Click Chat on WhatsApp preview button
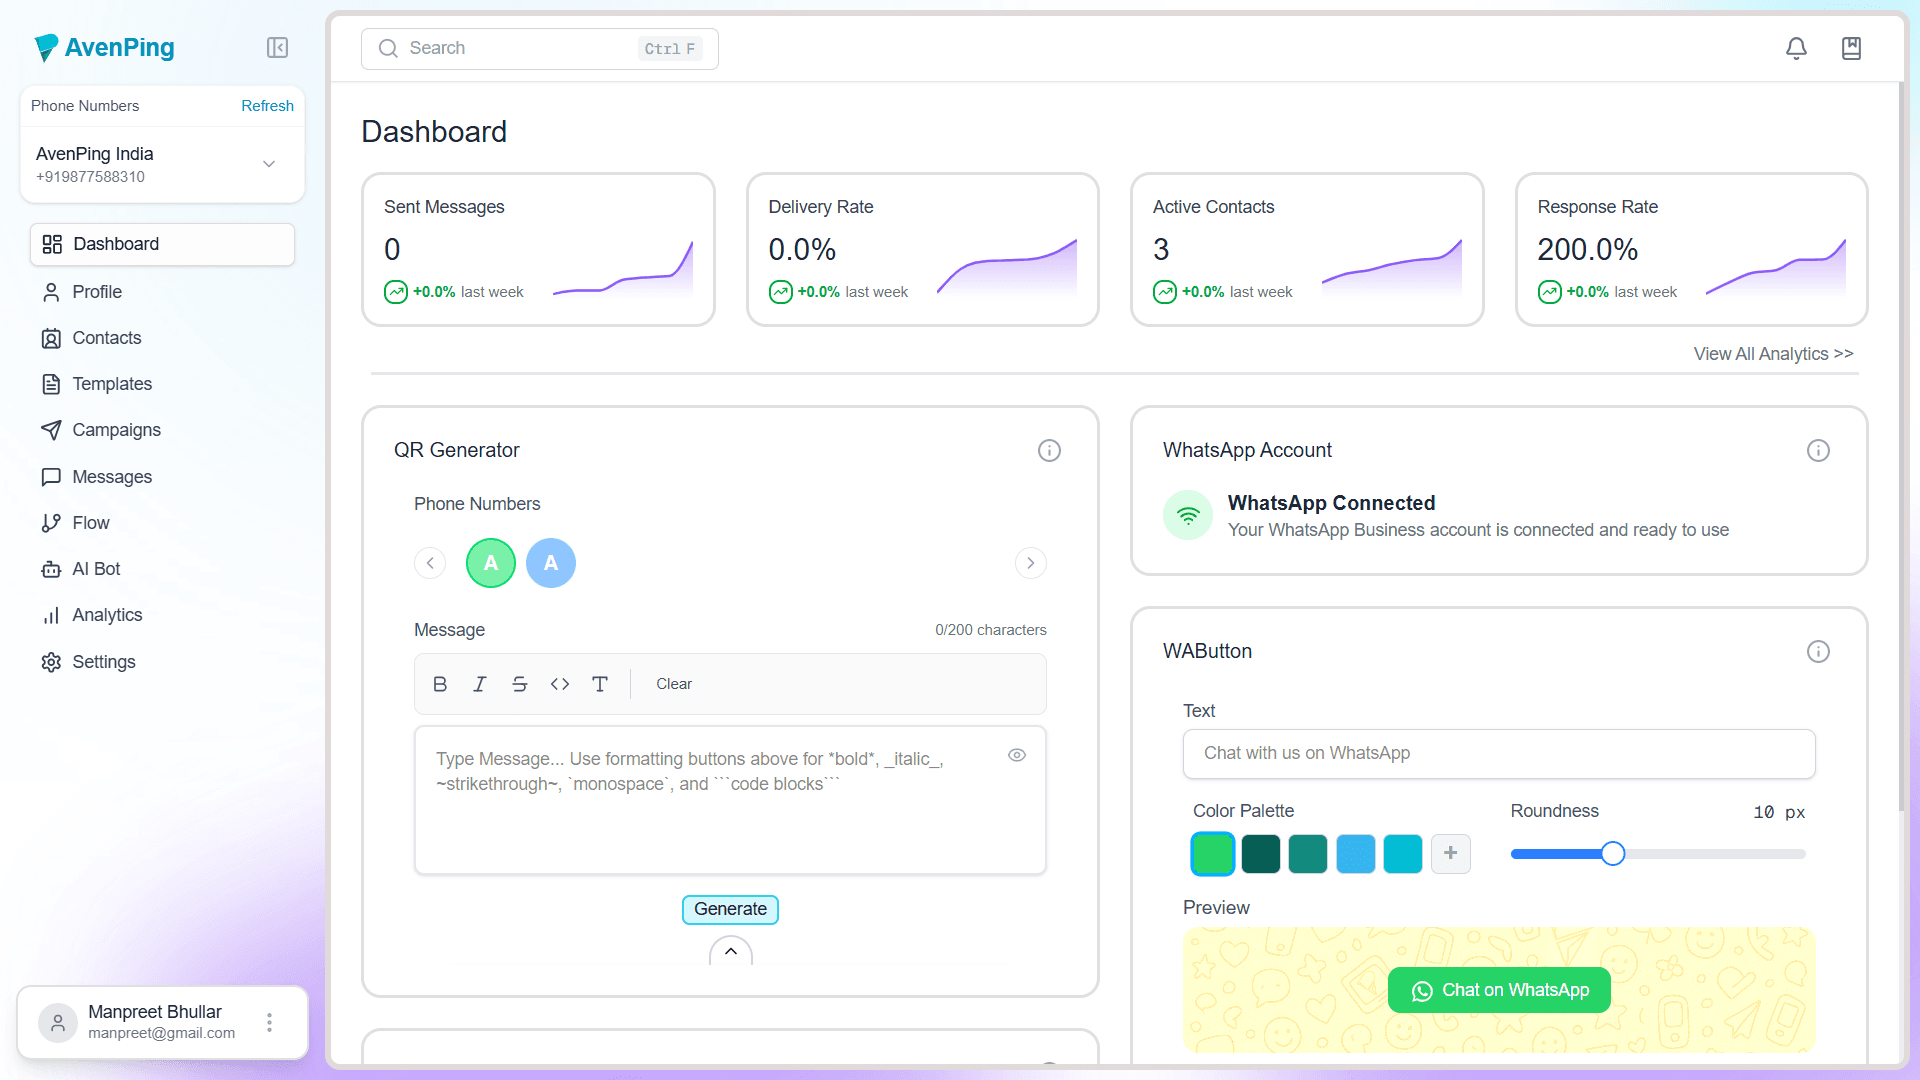The width and height of the screenshot is (1920, 1080). tap(1499, 990)
